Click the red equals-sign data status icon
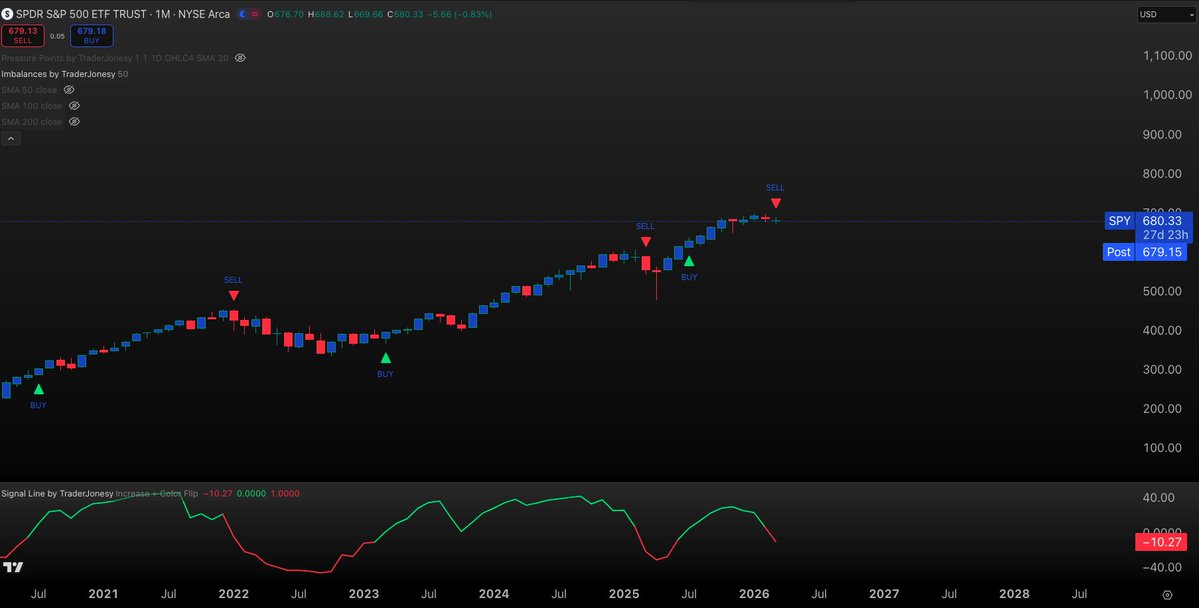This screenshot has width=1199, height=608. (x=255, y=14)
